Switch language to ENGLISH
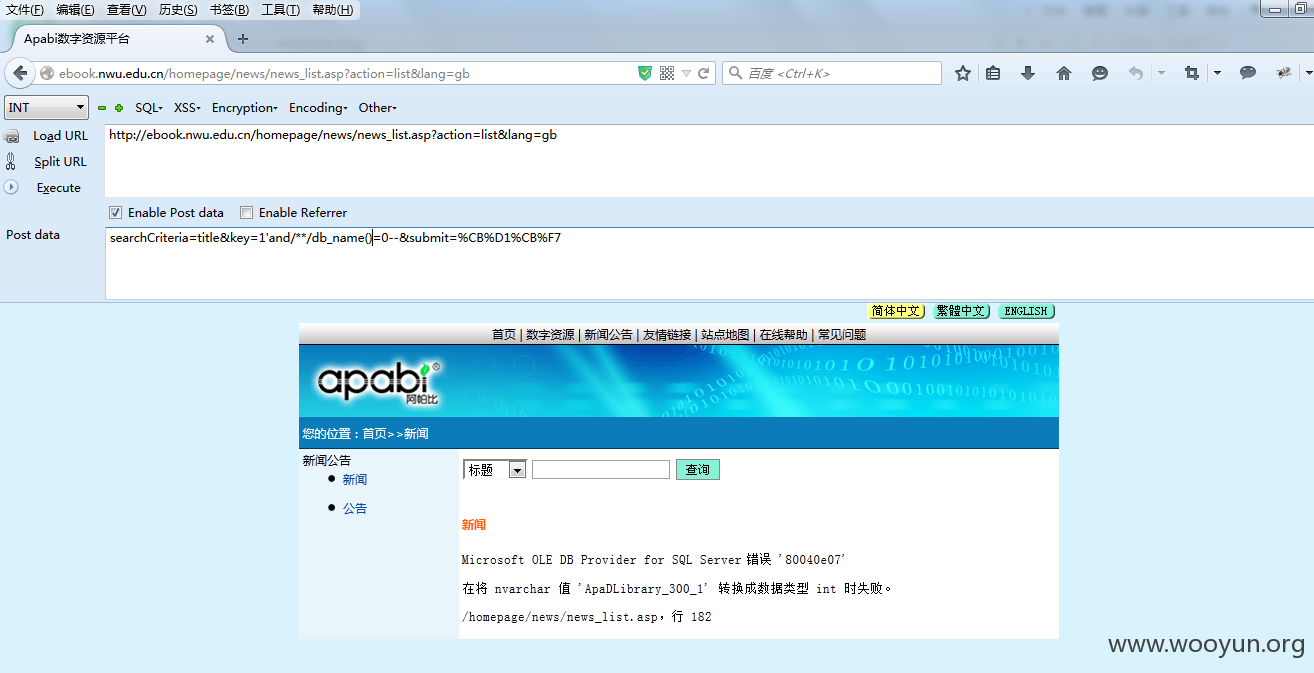The height and width of the screenshot is (673, 1314). (x=1026, y=311)
